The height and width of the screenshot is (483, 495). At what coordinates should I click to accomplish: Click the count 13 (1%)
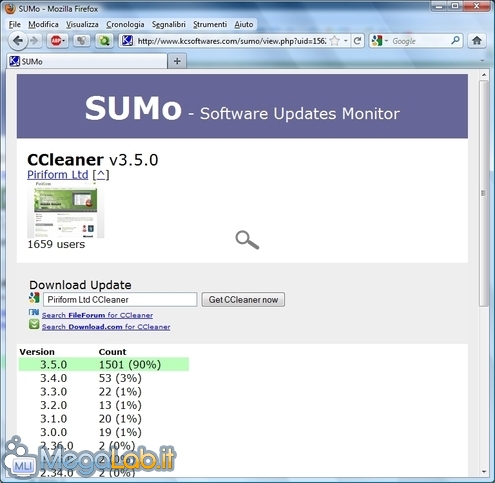coord(120,405)
